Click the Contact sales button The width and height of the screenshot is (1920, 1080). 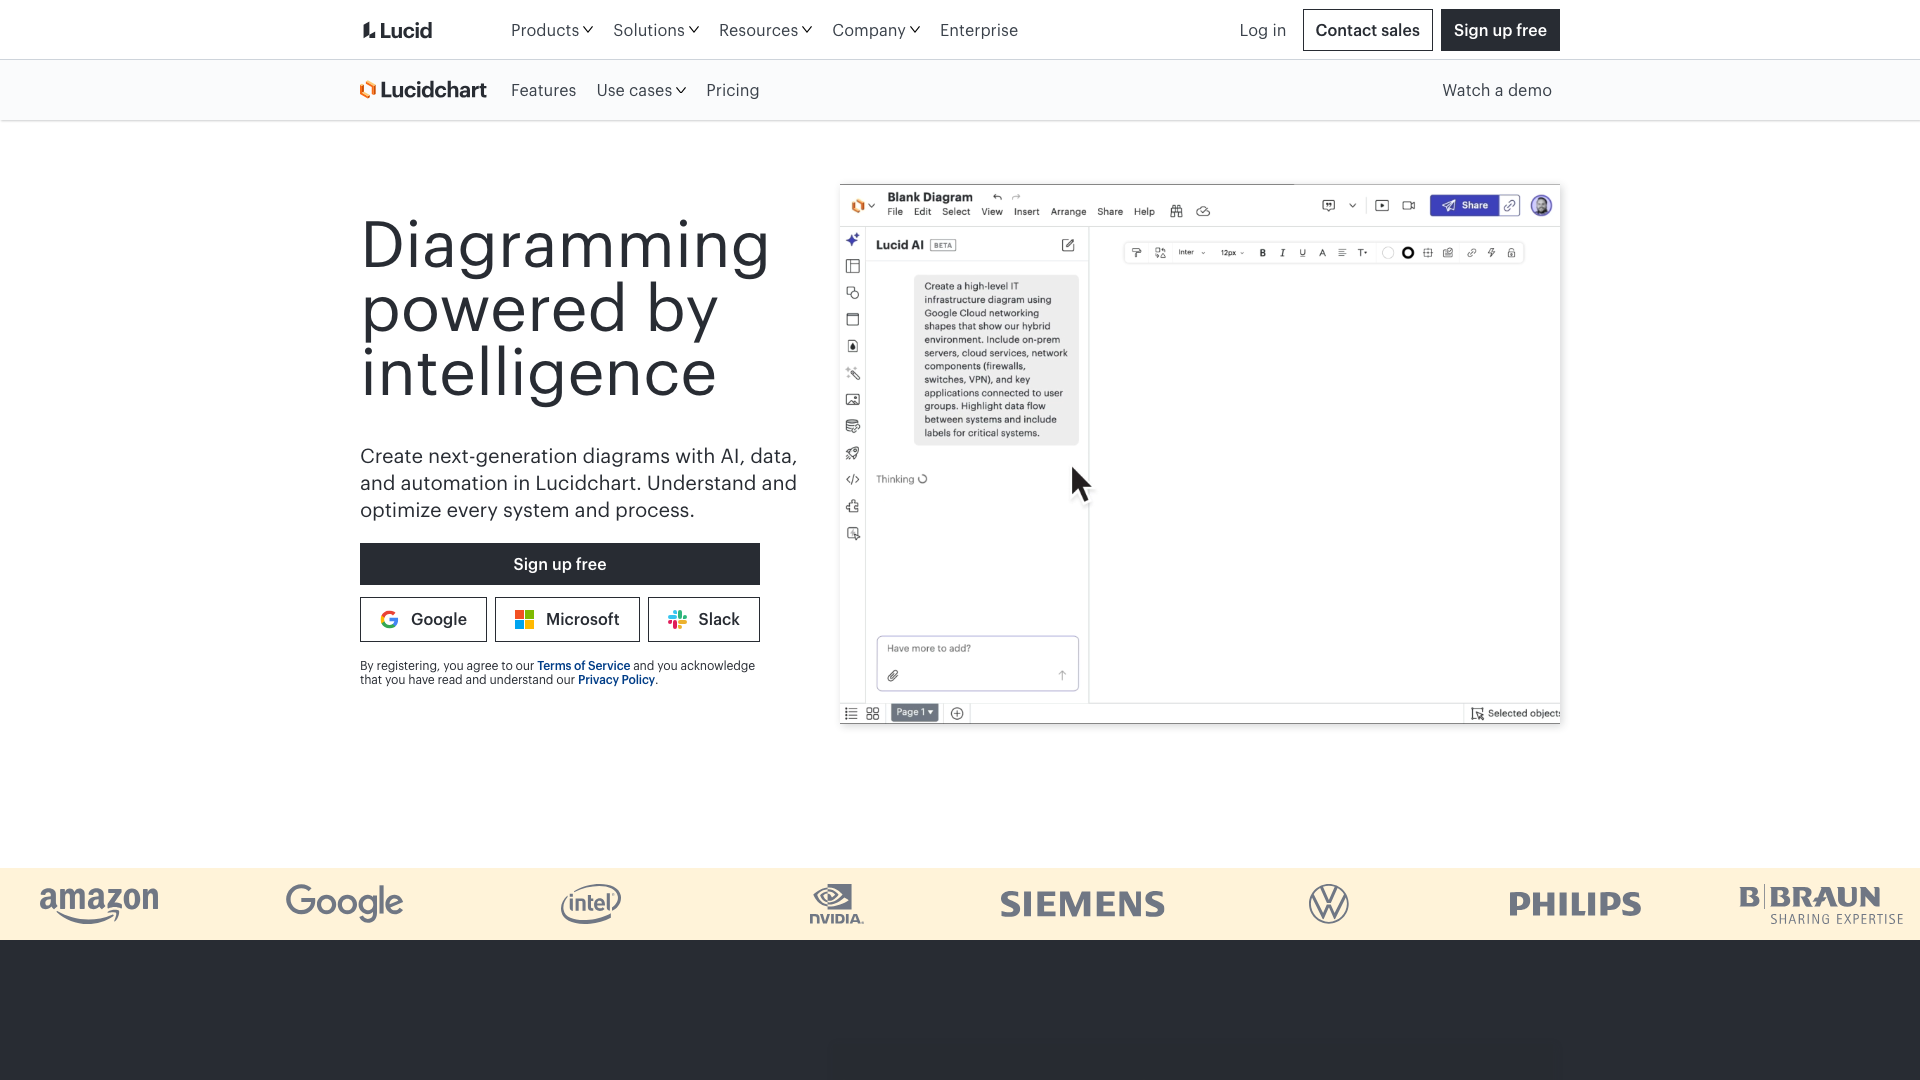click(1367, 30)
